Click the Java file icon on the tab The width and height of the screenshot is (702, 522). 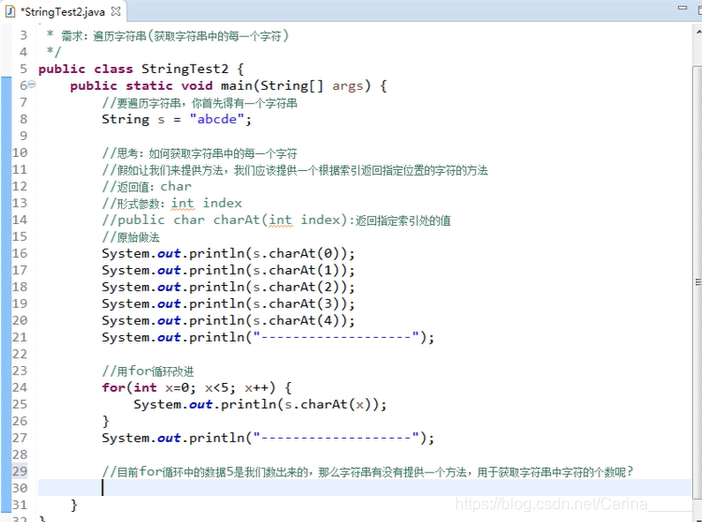[10, 12]
